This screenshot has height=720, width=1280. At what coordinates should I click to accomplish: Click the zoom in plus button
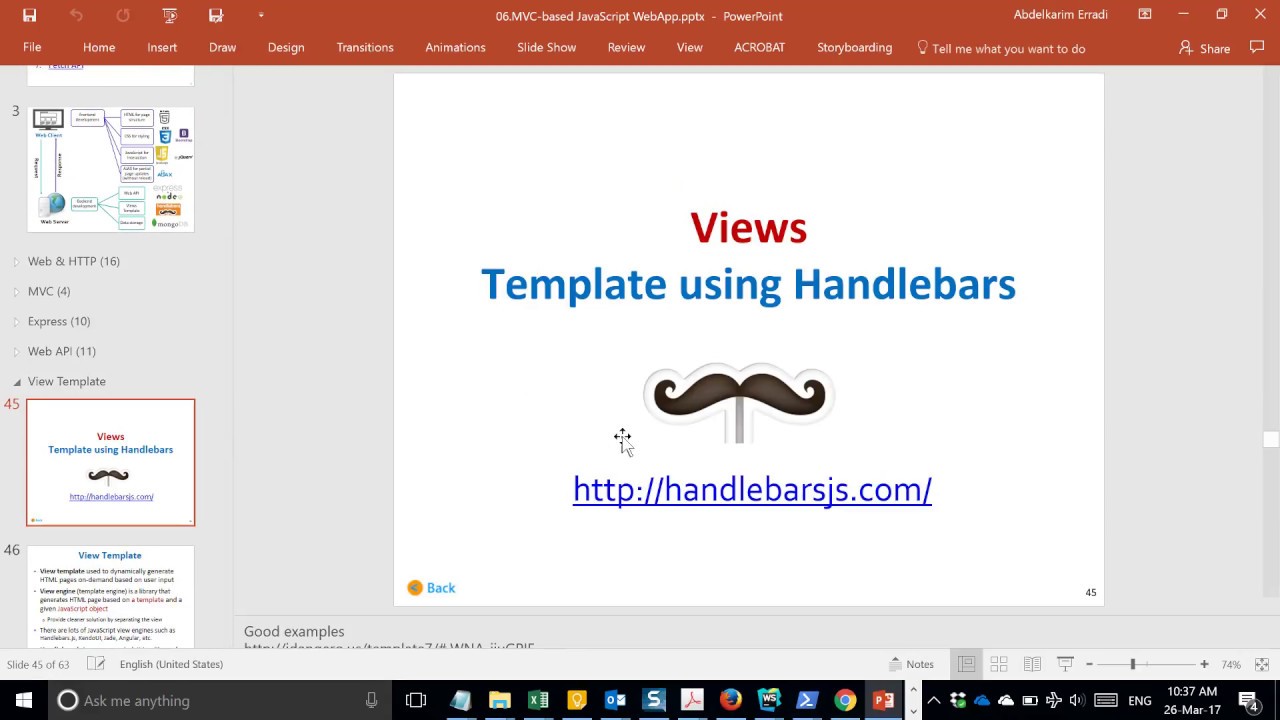(1204, 664)
